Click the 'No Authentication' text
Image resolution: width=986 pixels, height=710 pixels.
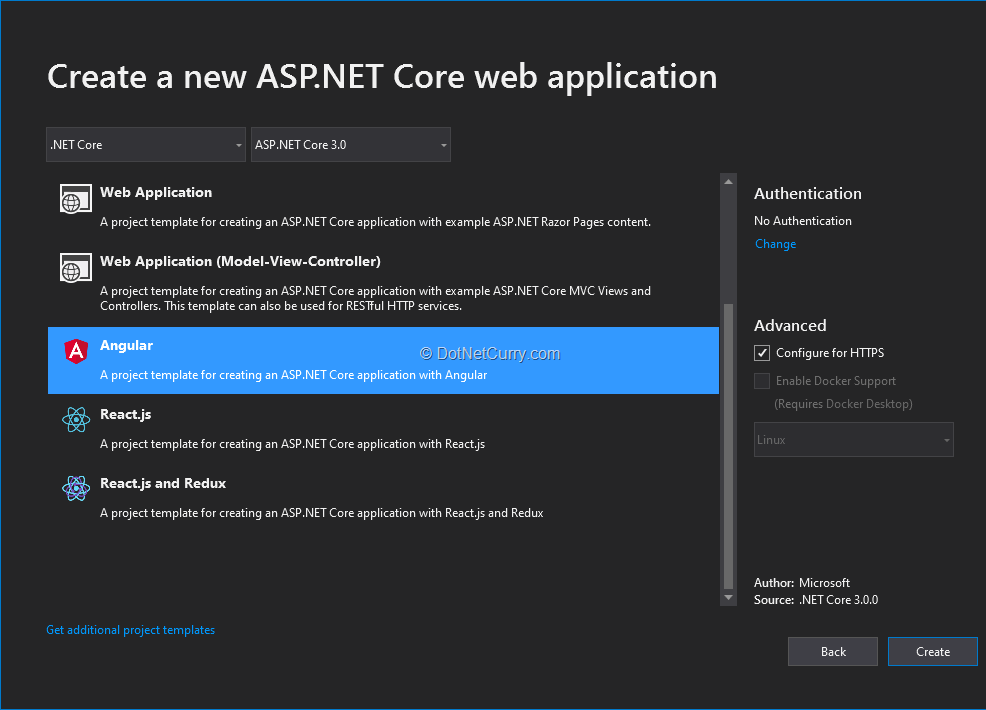pyautogui.click(x=803, y=221)
